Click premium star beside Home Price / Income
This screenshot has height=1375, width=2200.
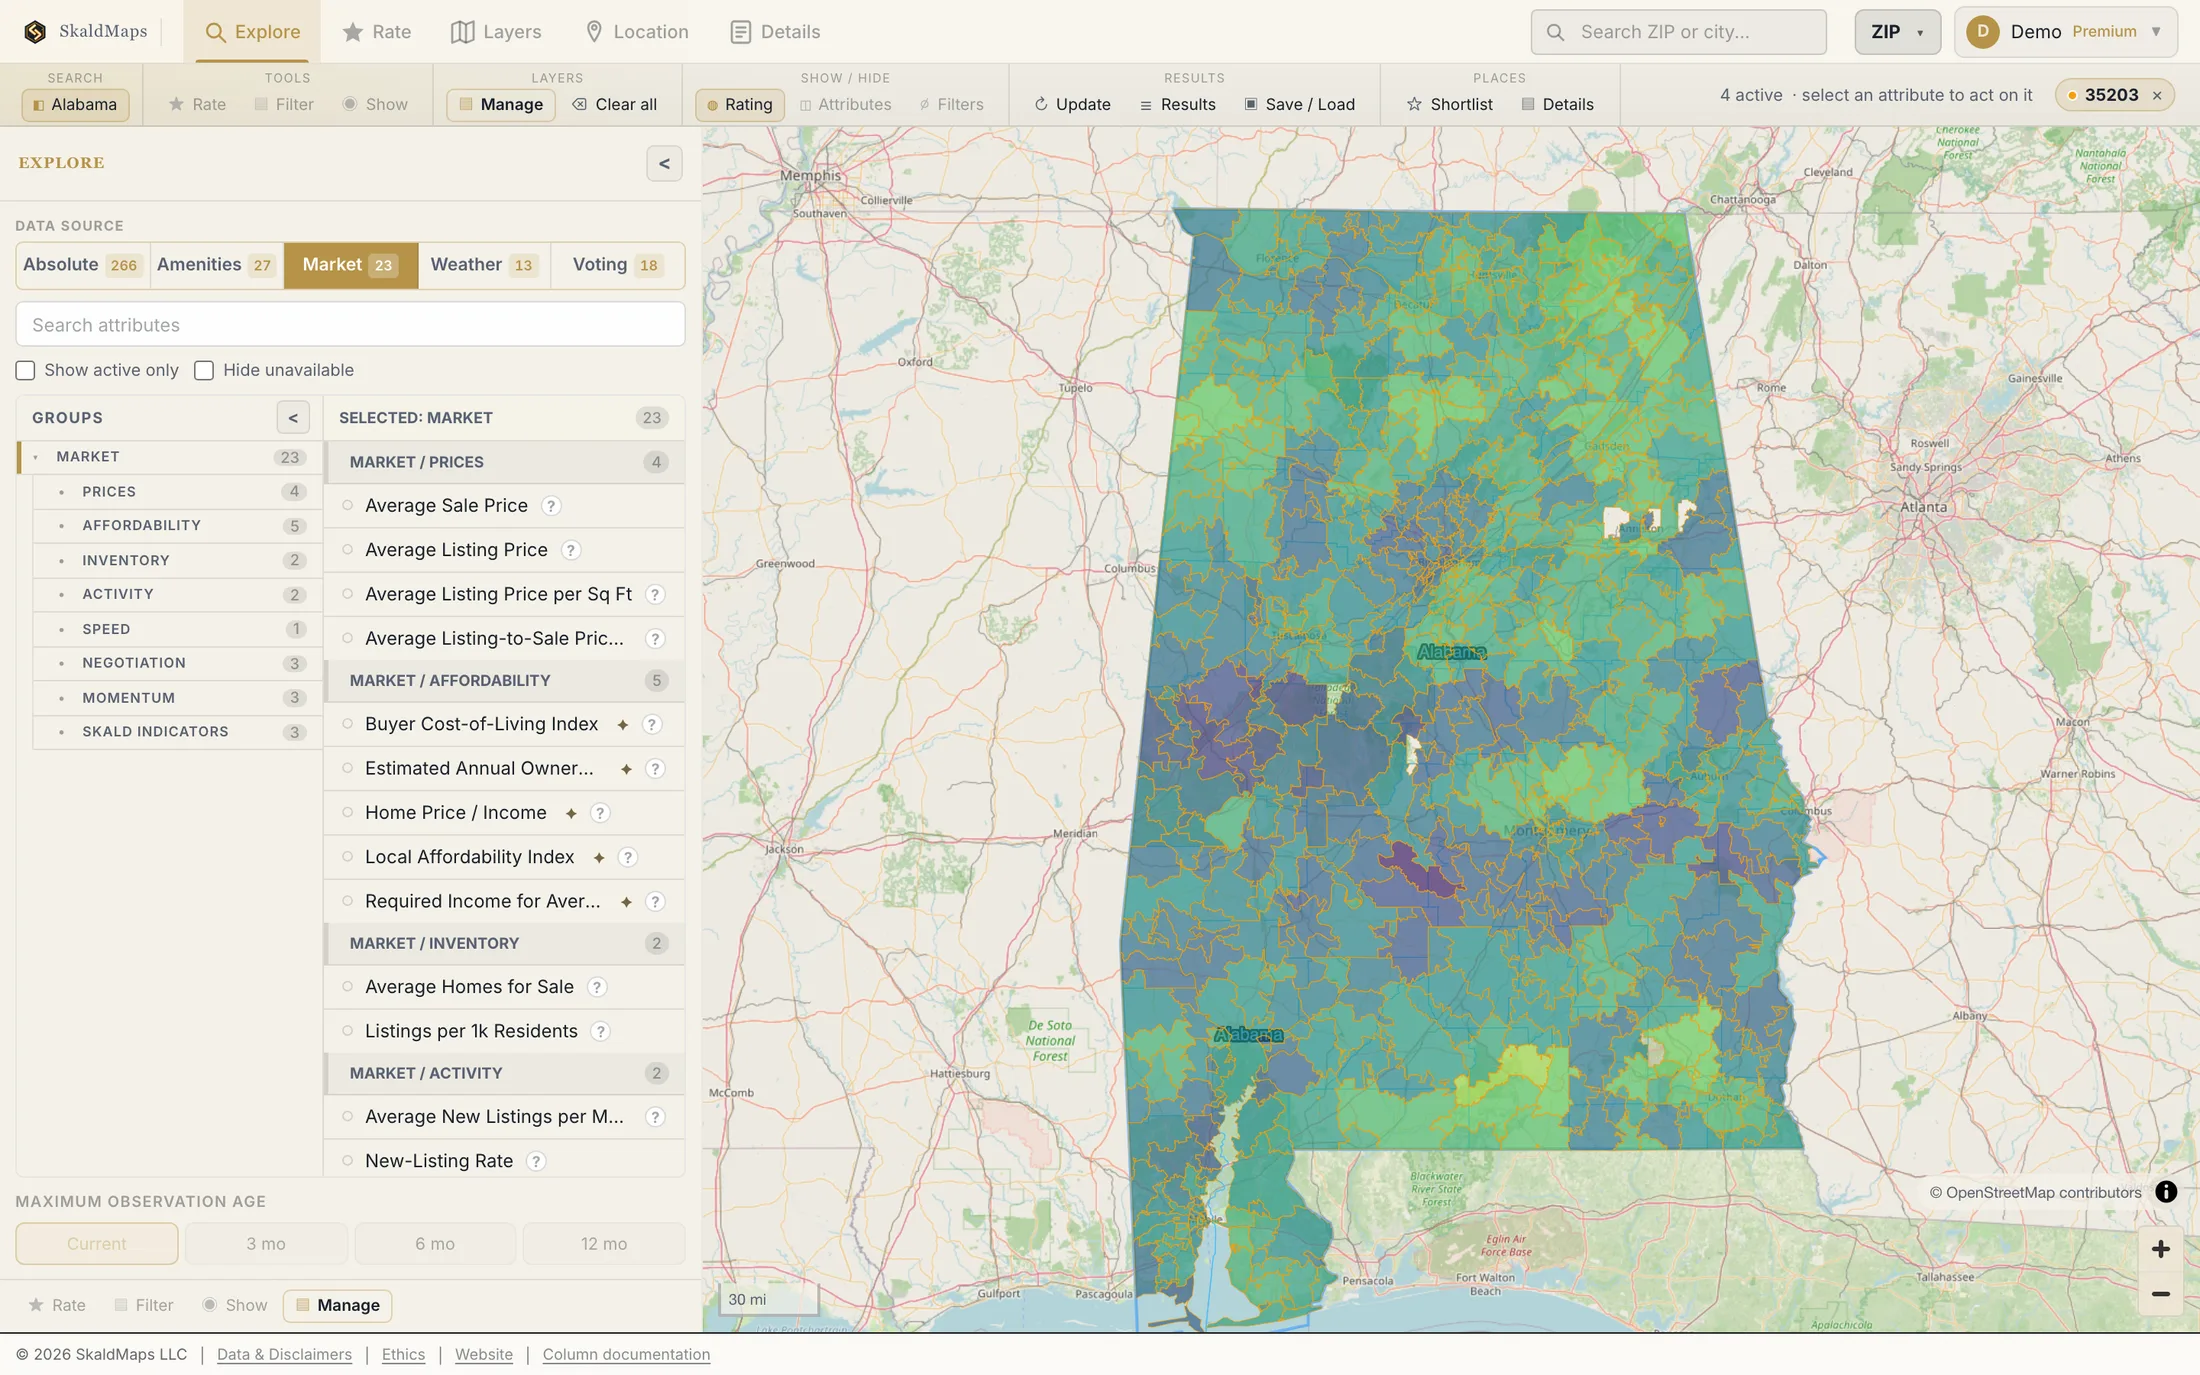click(x=571, y=813)
